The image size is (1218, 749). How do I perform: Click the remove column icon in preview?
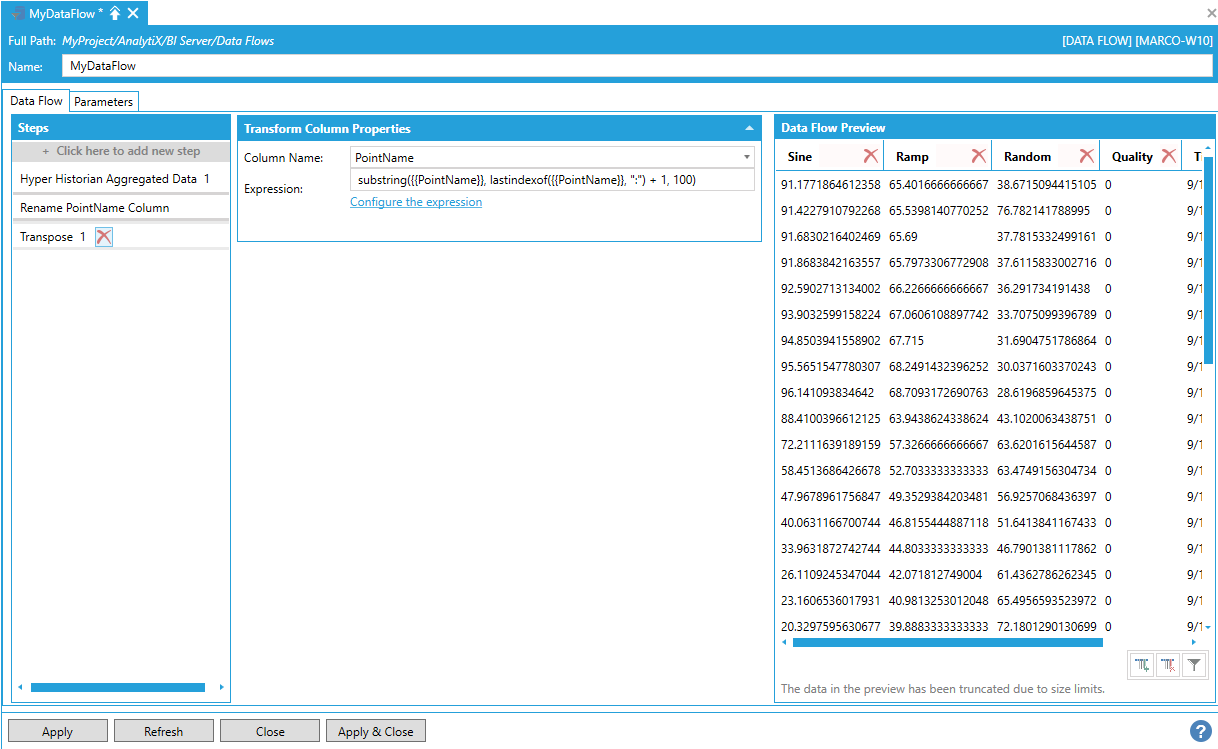1167,665
